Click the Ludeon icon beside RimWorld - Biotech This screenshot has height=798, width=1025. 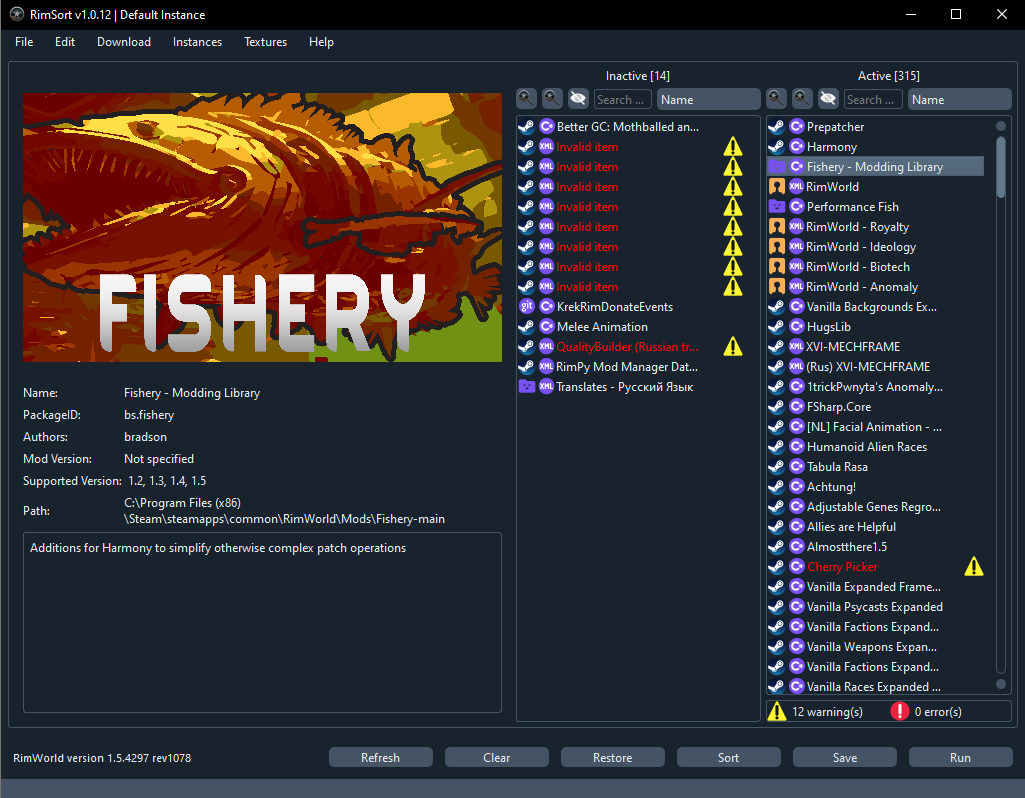(x=776, y=267)
